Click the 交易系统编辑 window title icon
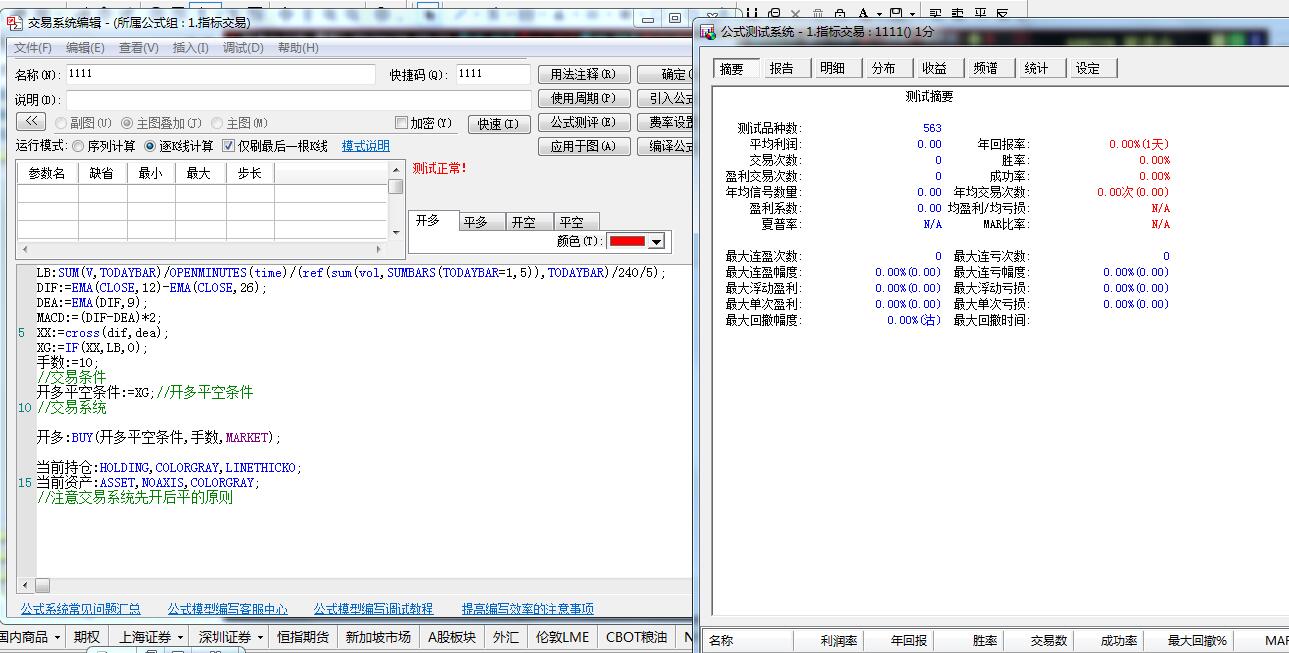 pyautogui.click(x=14, y=21)
